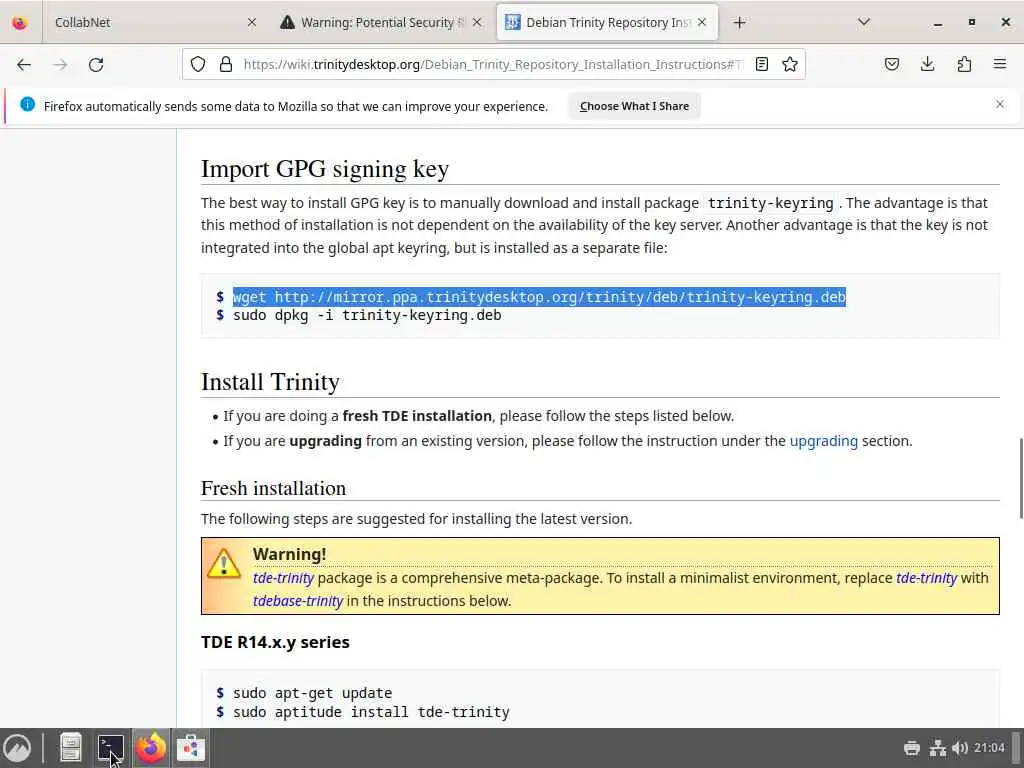Screen dimensions: 1024x768
Task: Click the printer tray icon
Action: pos(912,748)
